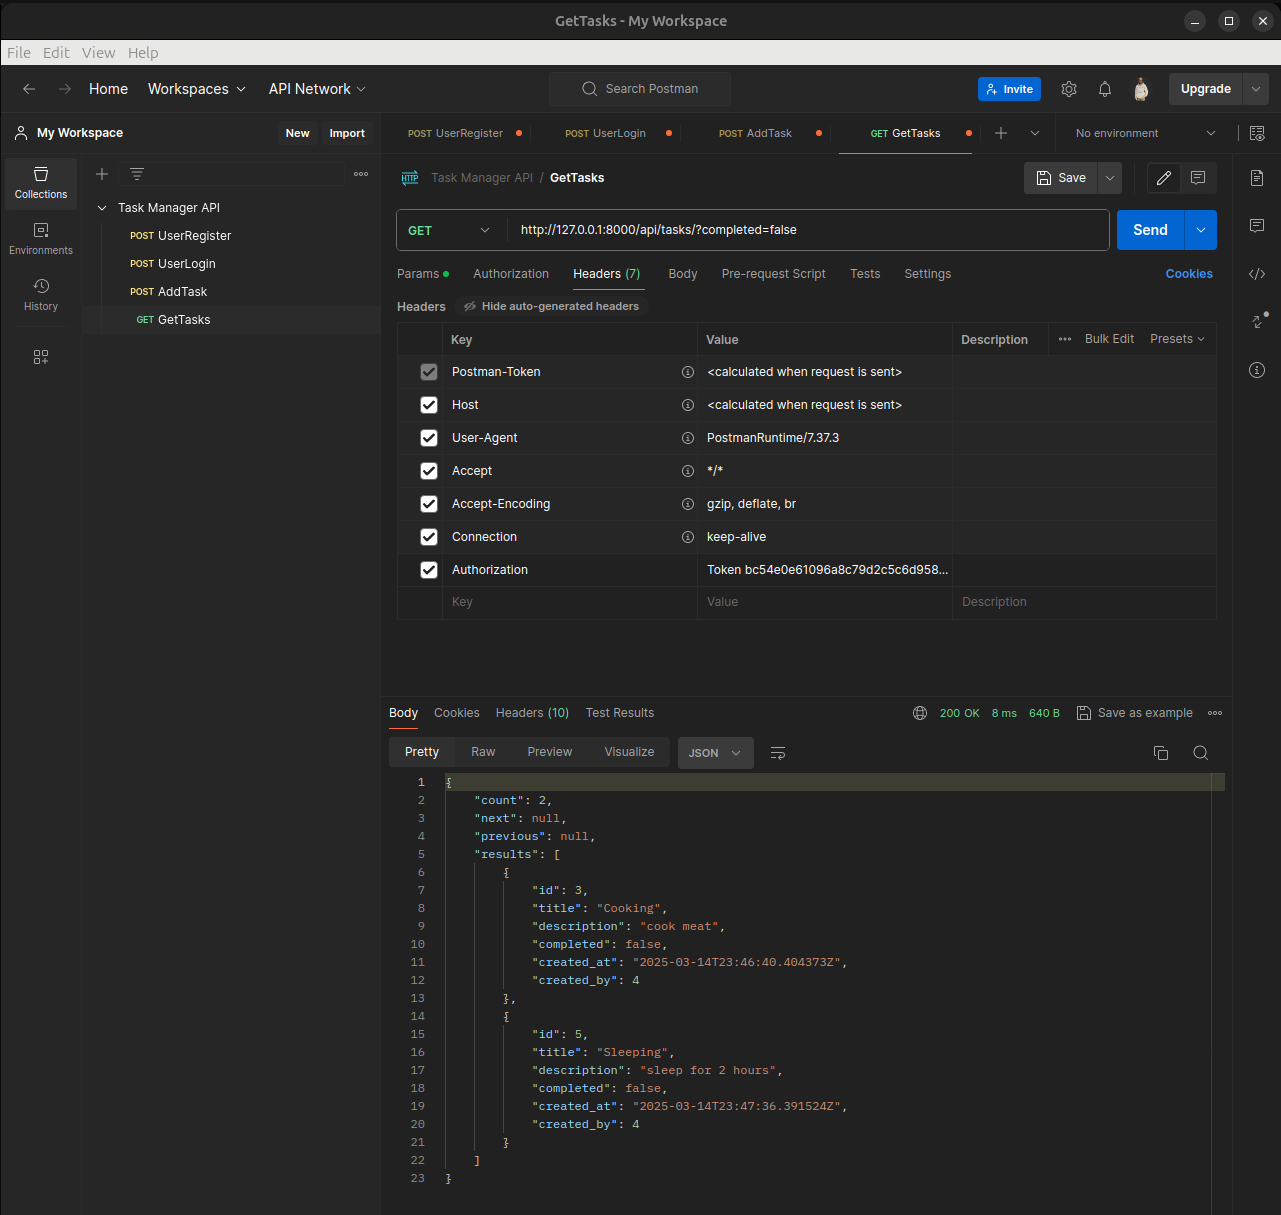Click the collections filter icon
1281x1215 pixels.
pyautogui.click(x=137, y=174)
